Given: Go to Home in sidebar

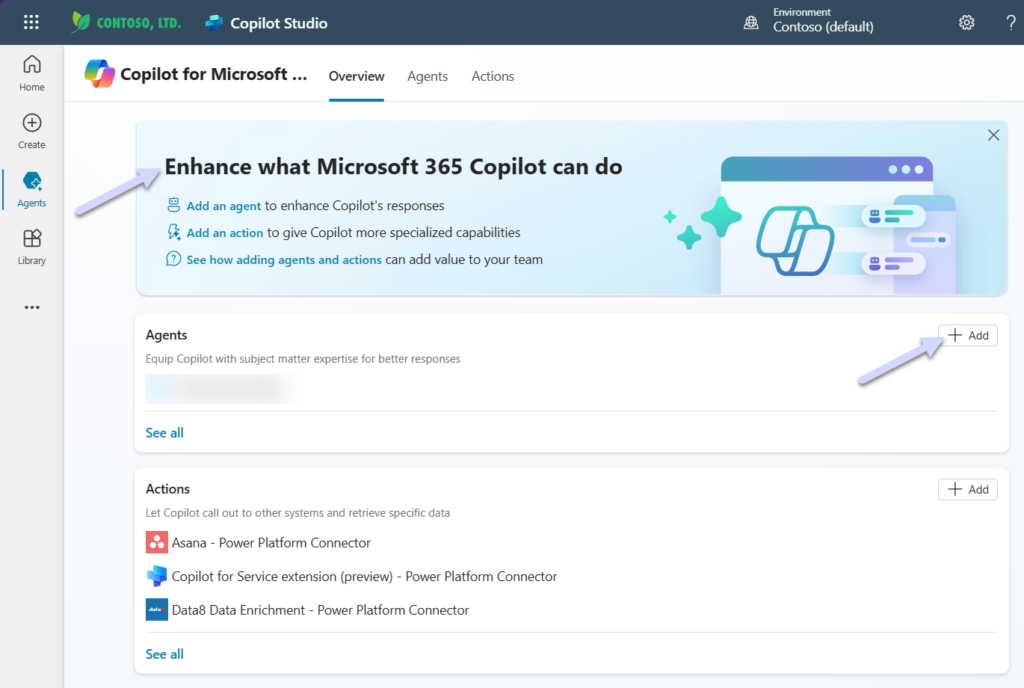Looking at the screenshot, I should point(31,73).
